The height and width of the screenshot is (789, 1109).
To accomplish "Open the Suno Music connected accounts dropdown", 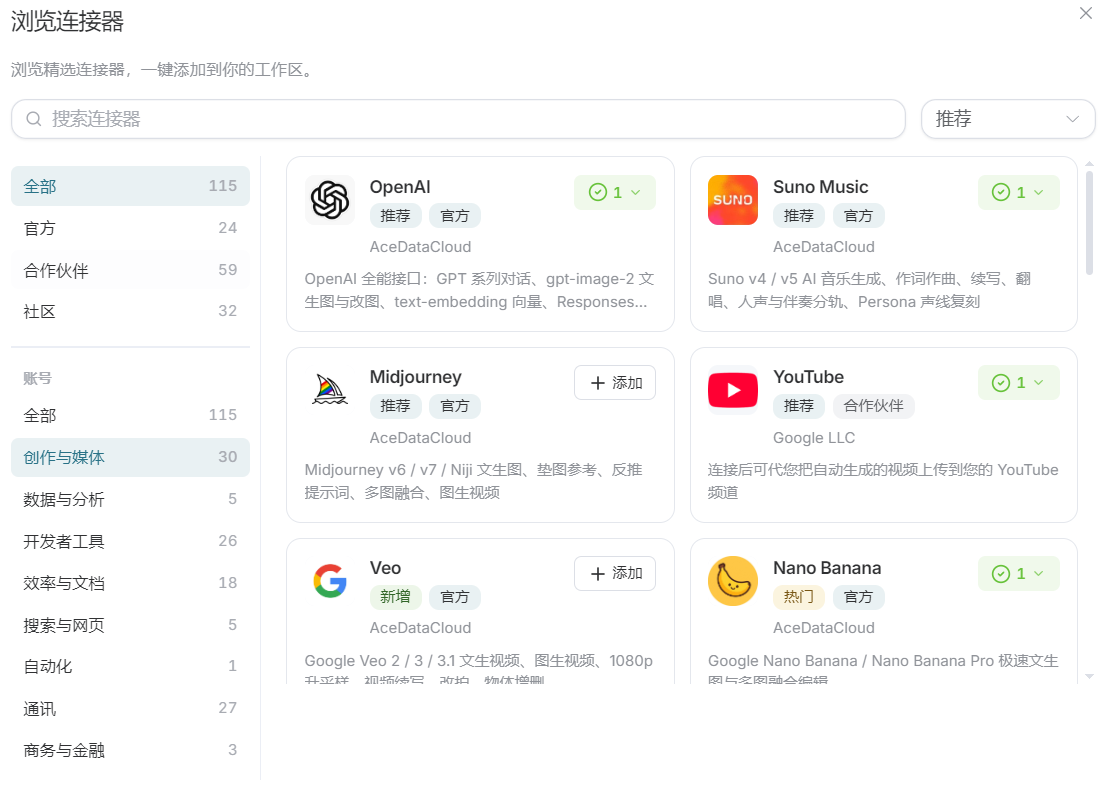I will point(1018,192).
